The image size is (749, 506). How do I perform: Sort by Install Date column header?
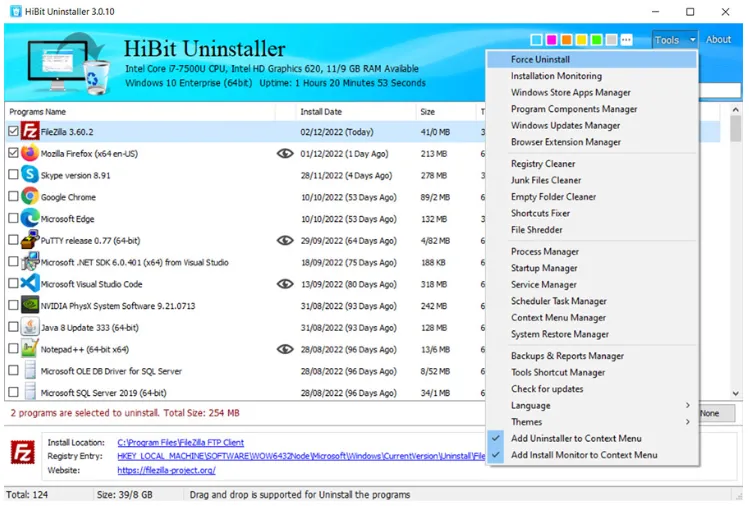click(x=355, y=112)
